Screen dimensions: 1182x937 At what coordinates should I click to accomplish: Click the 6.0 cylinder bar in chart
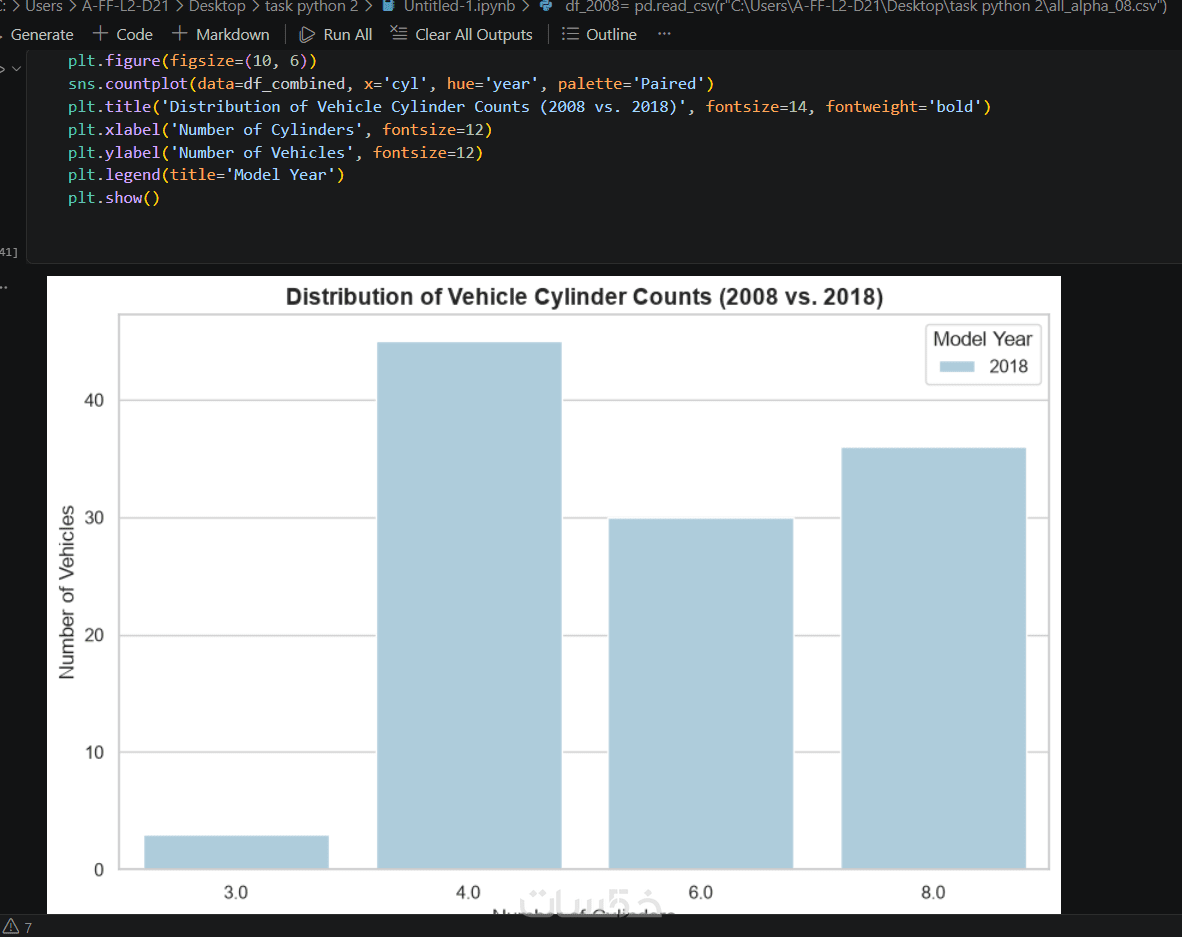(700, 694)
